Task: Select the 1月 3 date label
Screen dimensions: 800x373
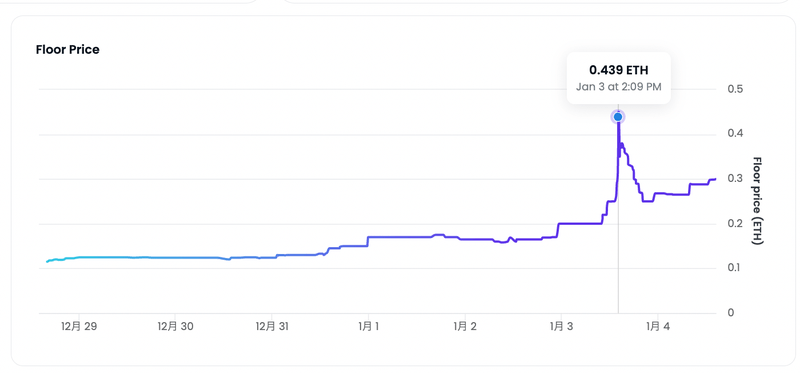Action: point(561,327)
